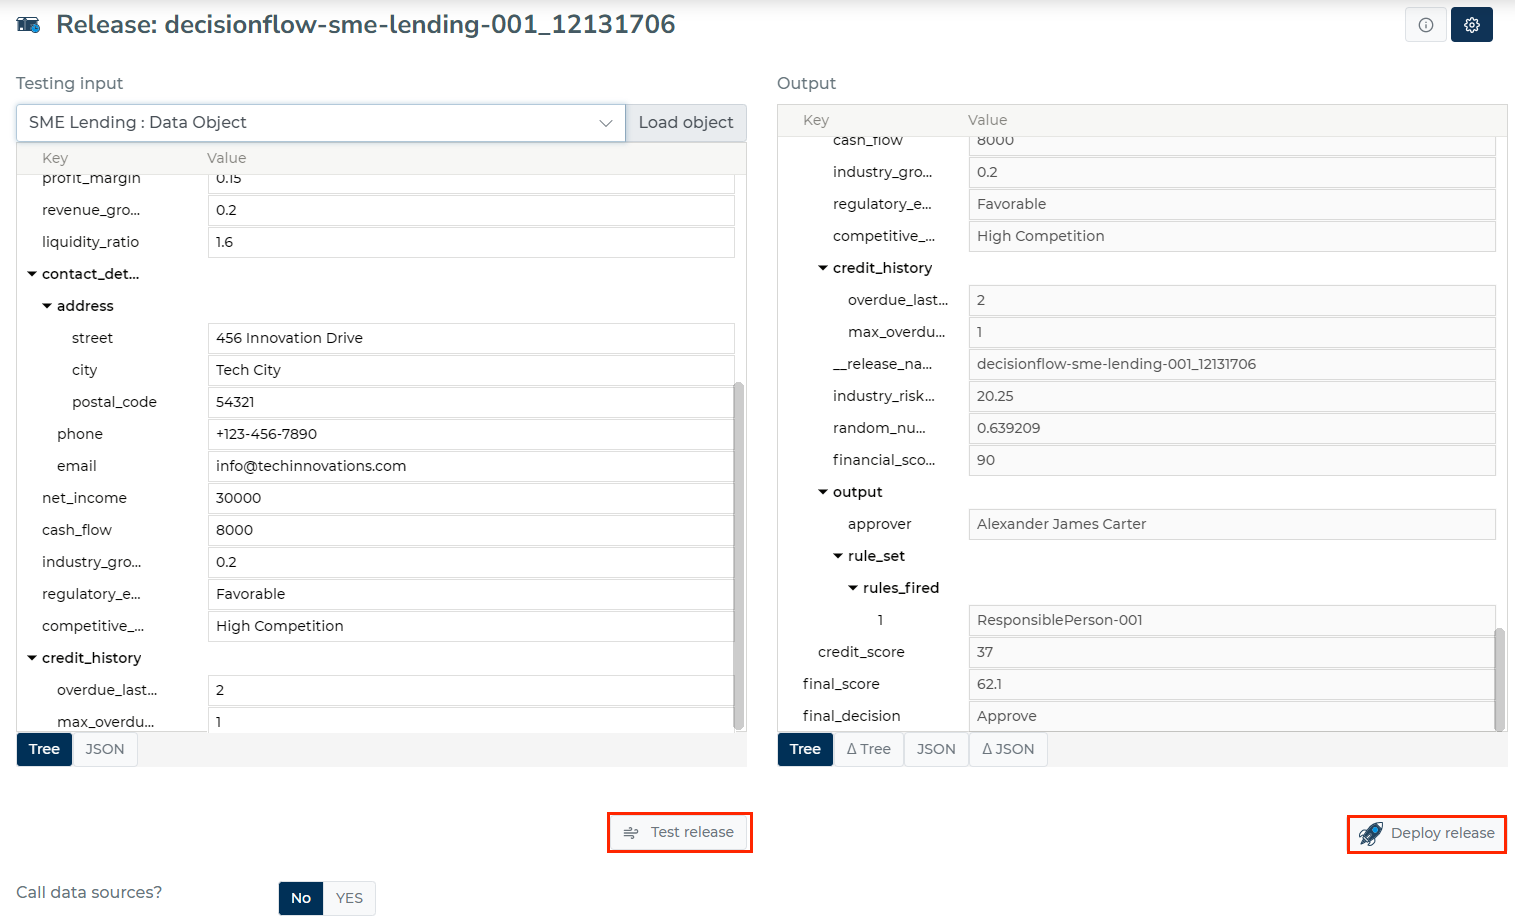Select the Tree tab under Testing input
Viewport: 1515px width, 918px height.
pos(44,749)
